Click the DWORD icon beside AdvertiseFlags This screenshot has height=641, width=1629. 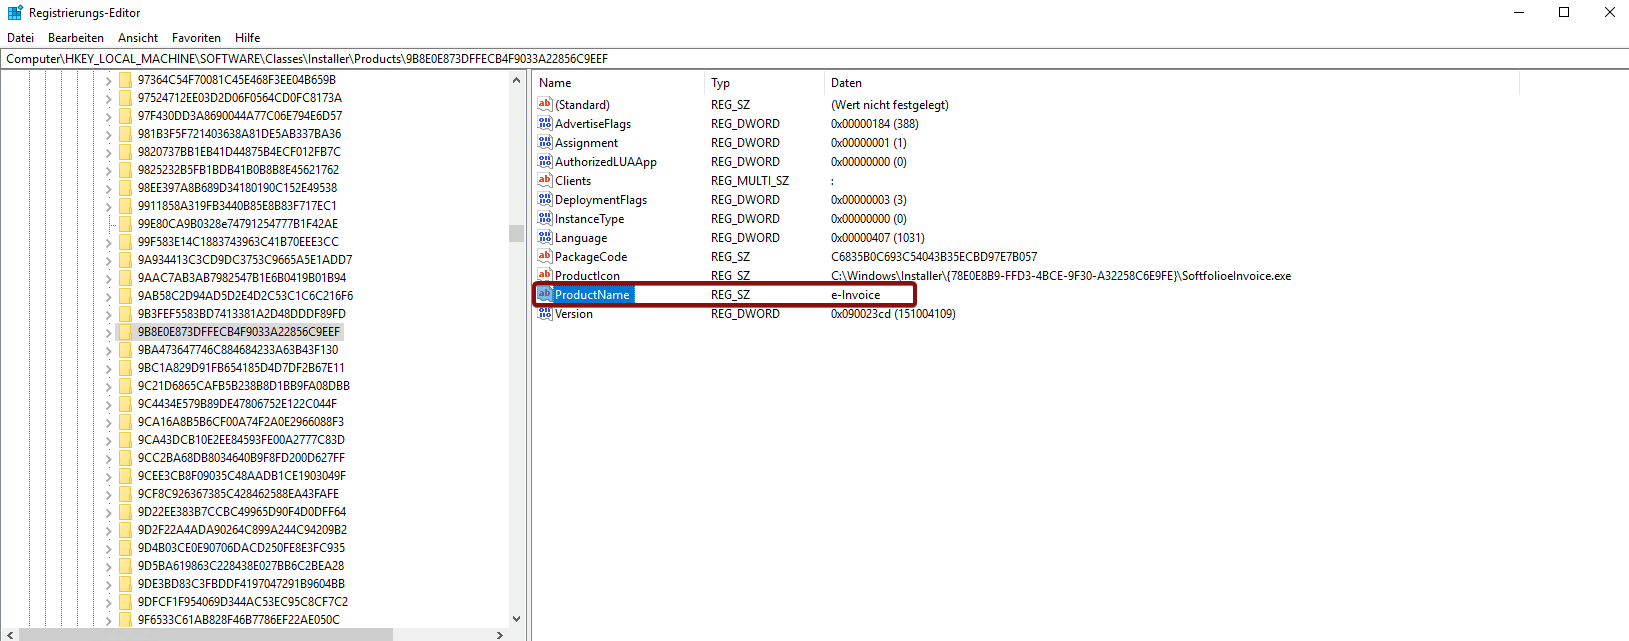pos(545,123)
